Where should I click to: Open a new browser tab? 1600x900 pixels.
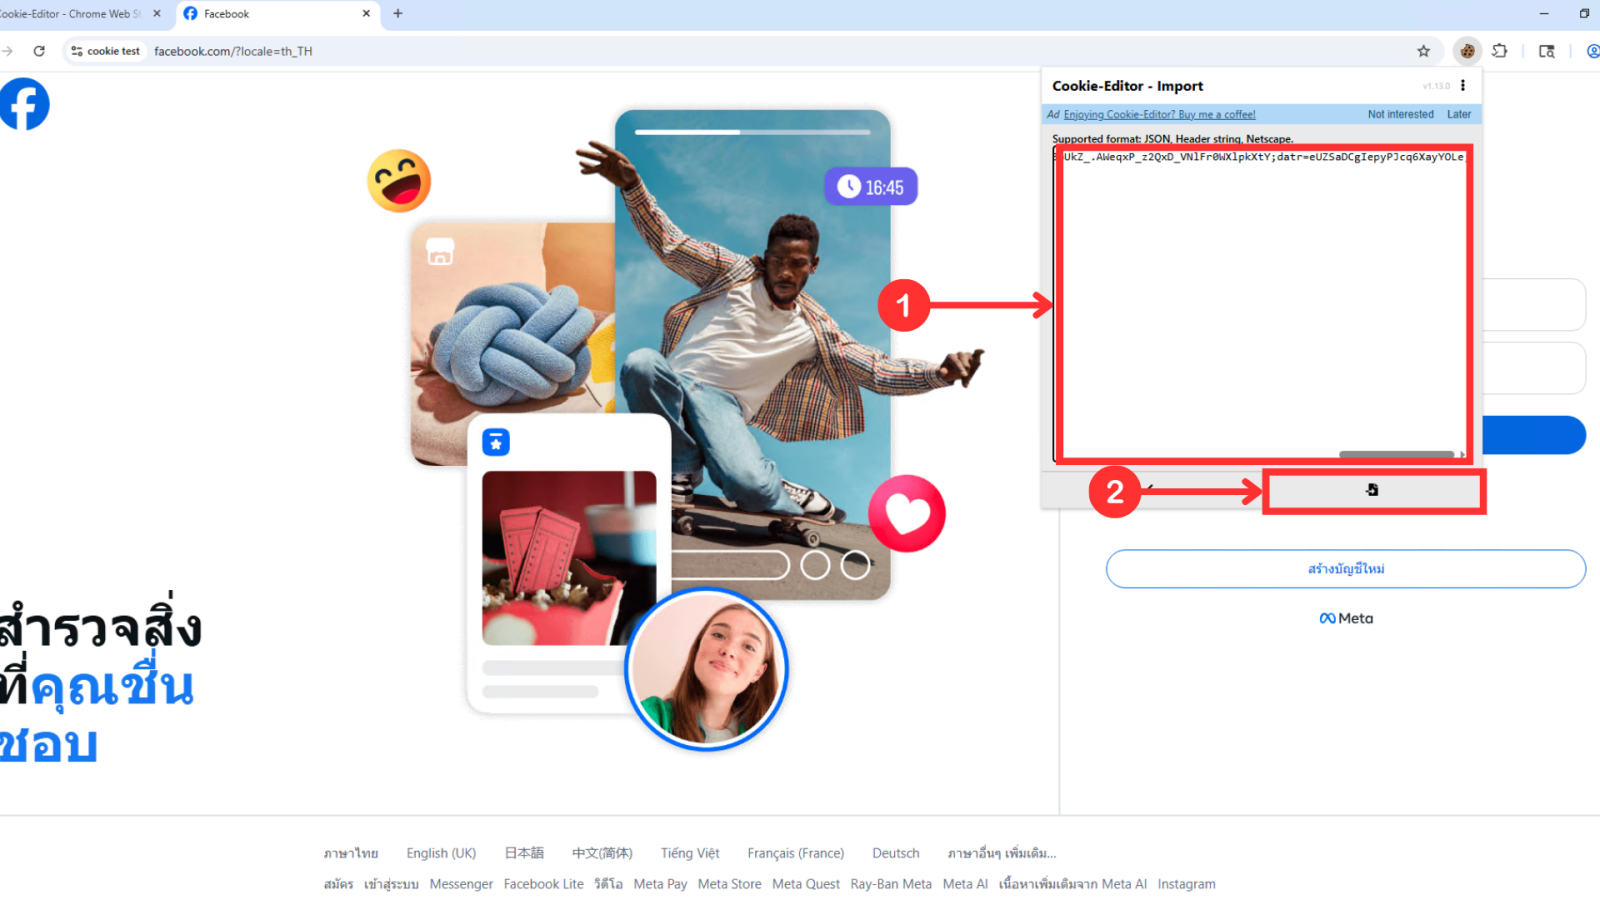(x=398, y=14)
